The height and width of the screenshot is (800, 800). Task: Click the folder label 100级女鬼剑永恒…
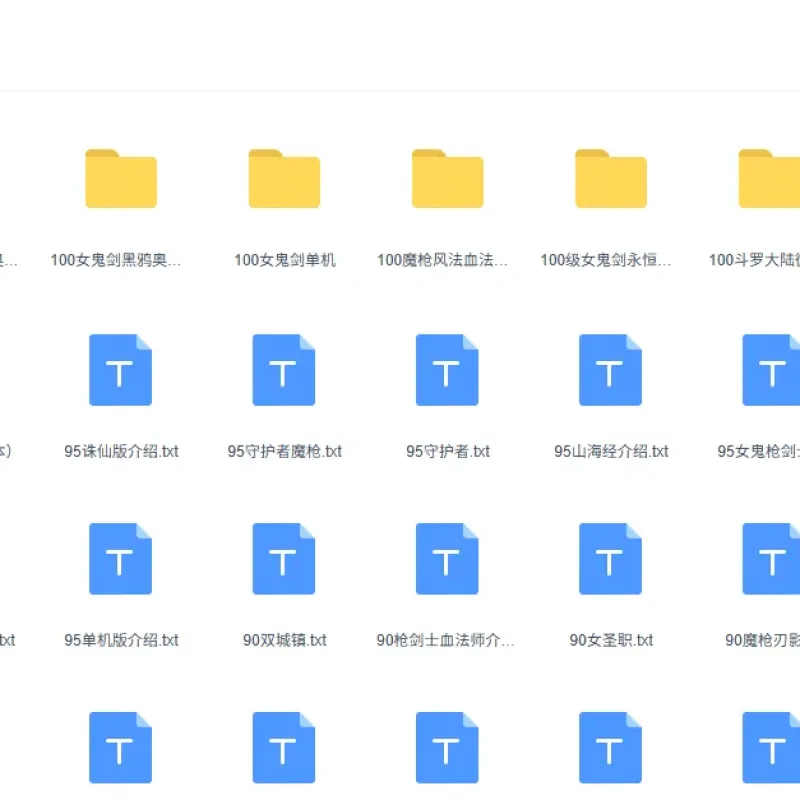coord(606,260)
